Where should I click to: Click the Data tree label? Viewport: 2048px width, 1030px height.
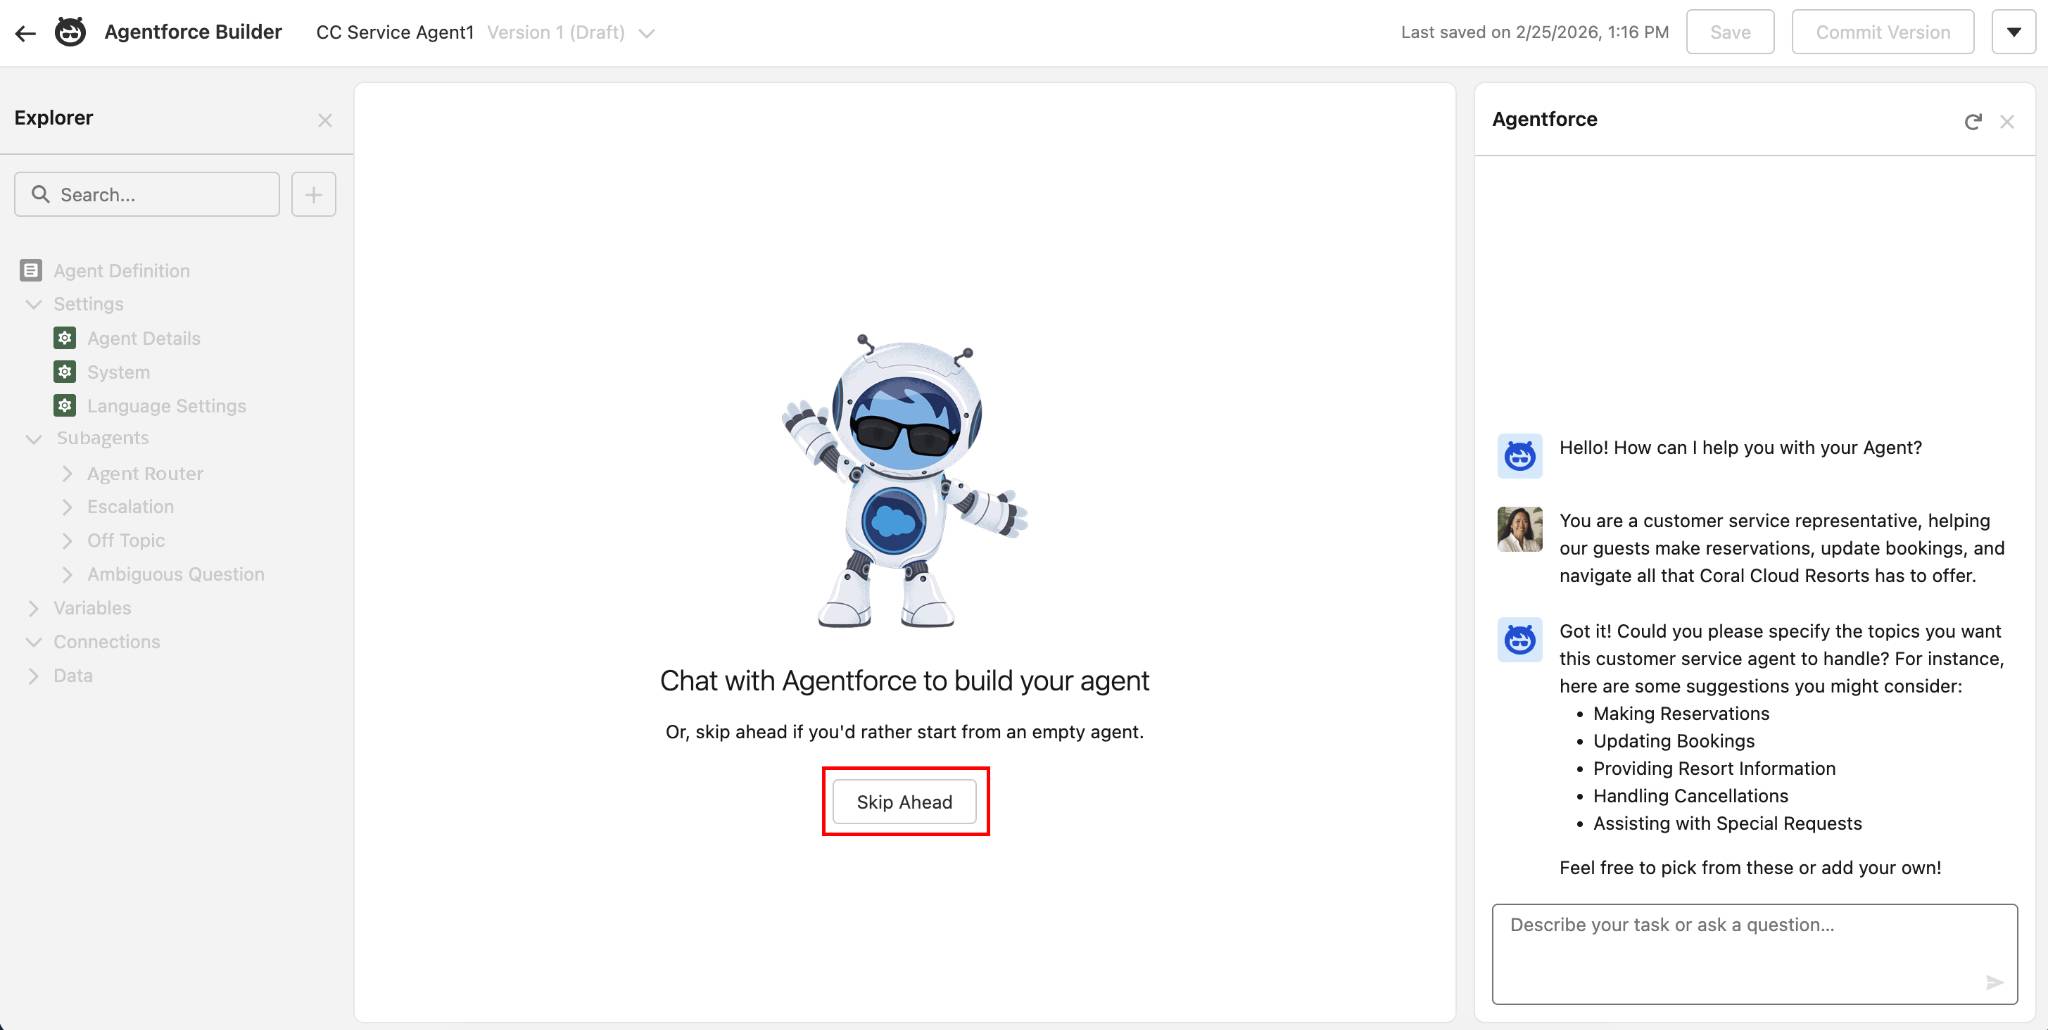point(73,676)
